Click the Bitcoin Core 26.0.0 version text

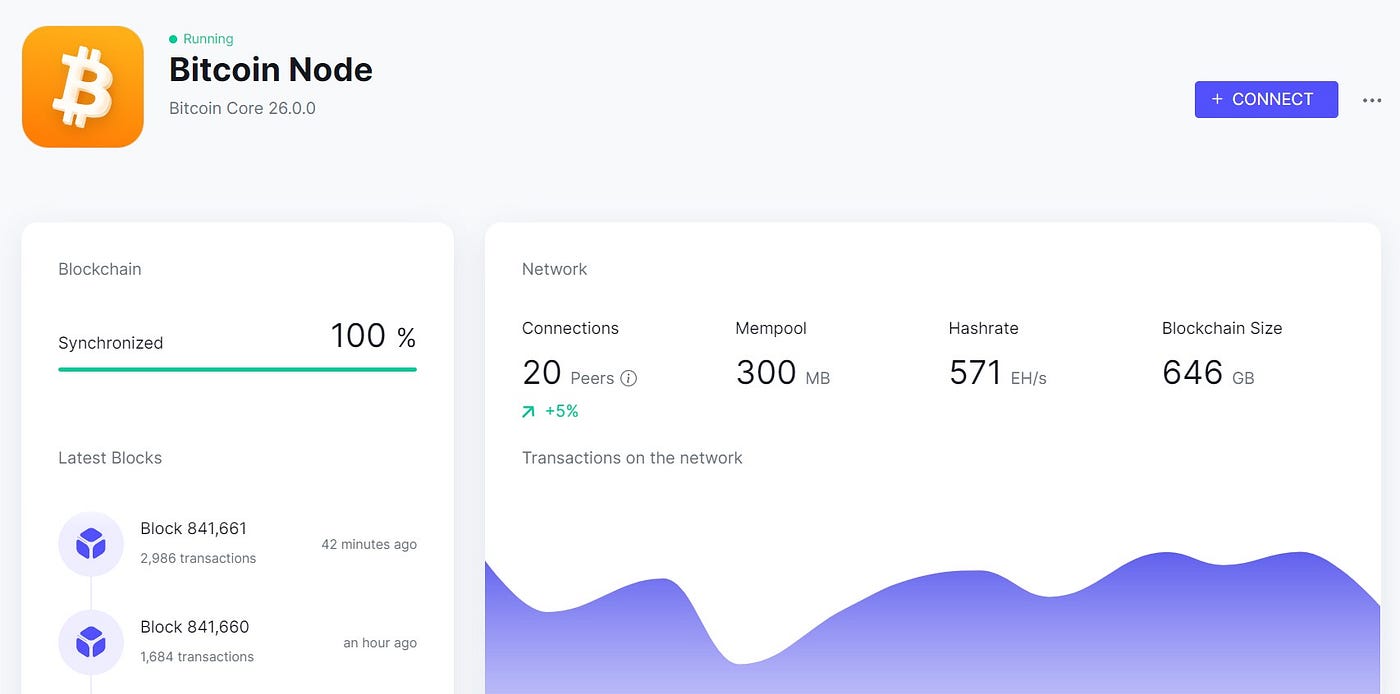click(242, 108)
